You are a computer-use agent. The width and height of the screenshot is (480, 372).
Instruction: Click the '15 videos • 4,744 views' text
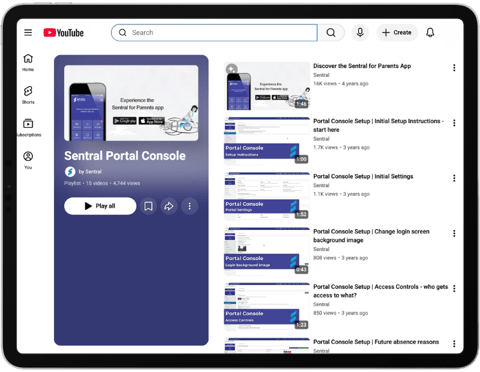[x=113, y=183]
